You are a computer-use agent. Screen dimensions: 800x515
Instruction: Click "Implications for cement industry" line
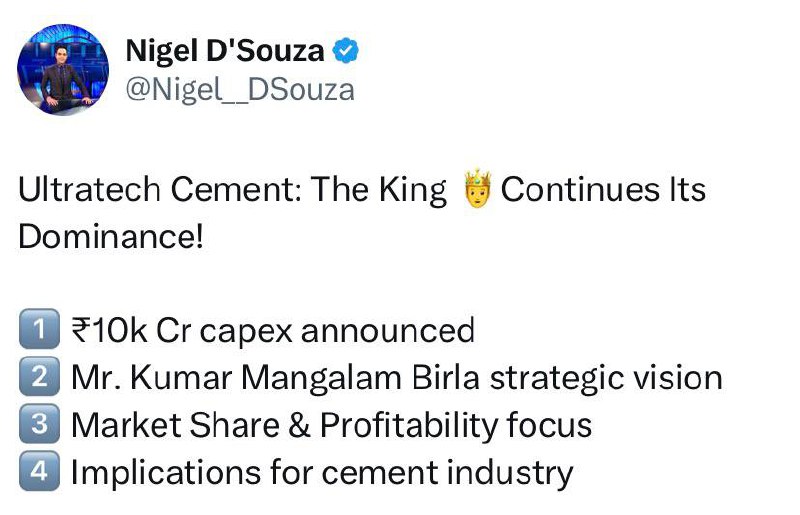coord(322,472)
